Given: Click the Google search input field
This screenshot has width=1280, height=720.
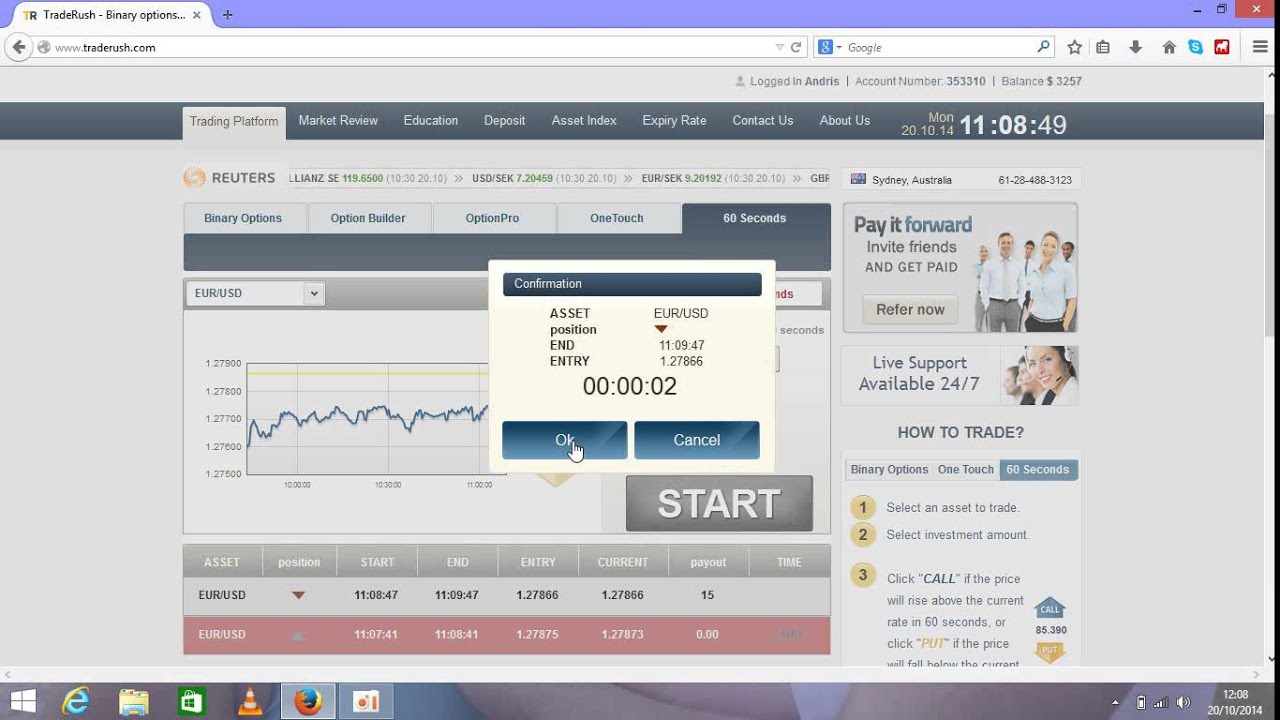Looking at the screenshot, I should tap(940, 47).
